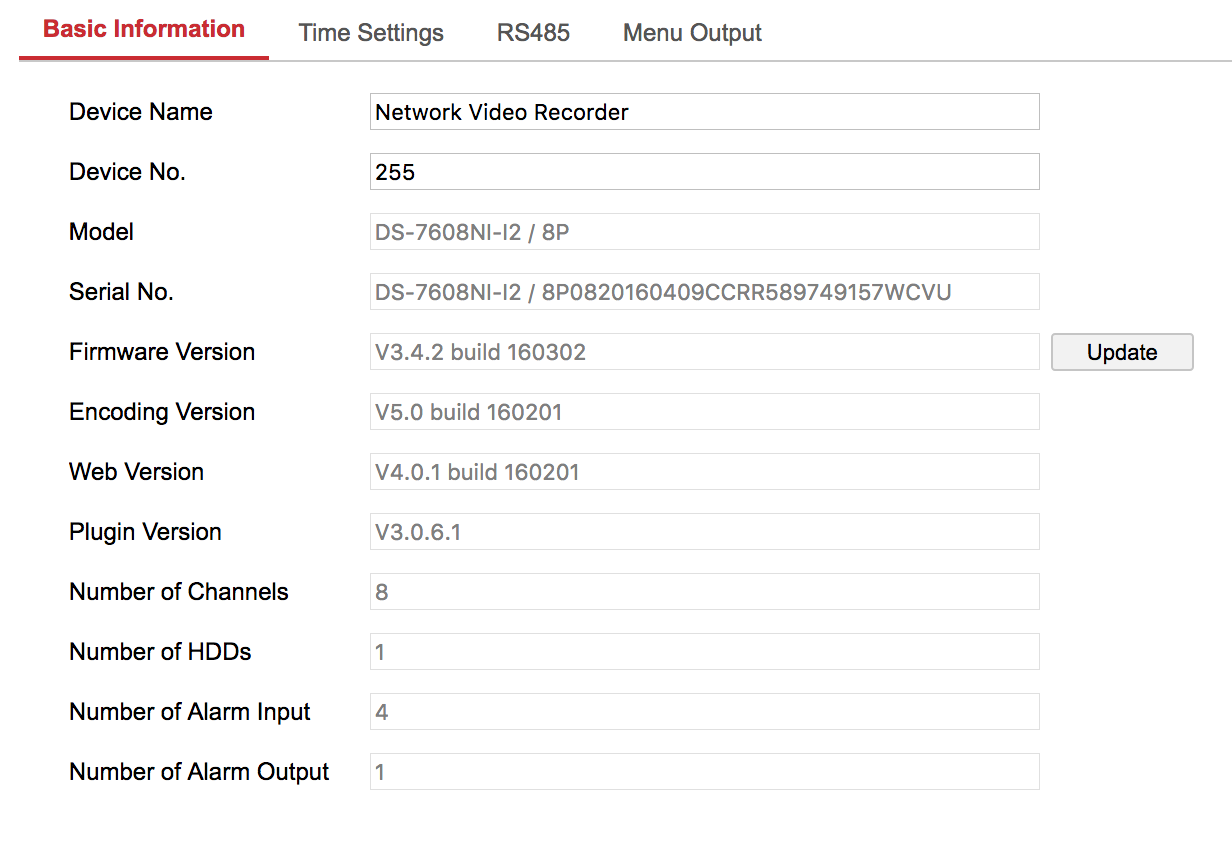Click the Device Name label

coord(141,112)
